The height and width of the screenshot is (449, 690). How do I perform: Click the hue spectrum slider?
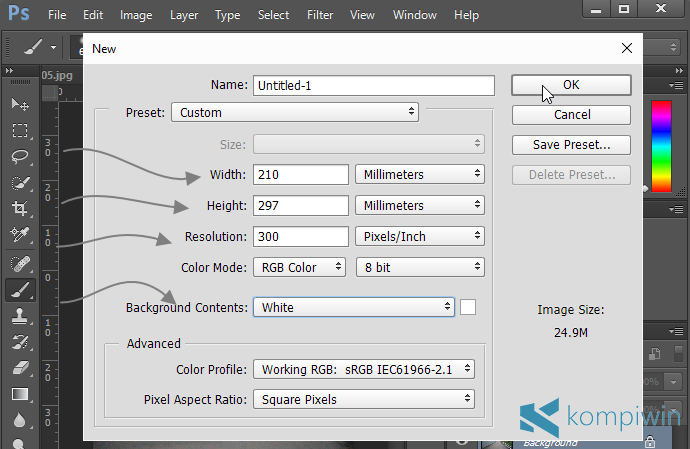(661, 146)
